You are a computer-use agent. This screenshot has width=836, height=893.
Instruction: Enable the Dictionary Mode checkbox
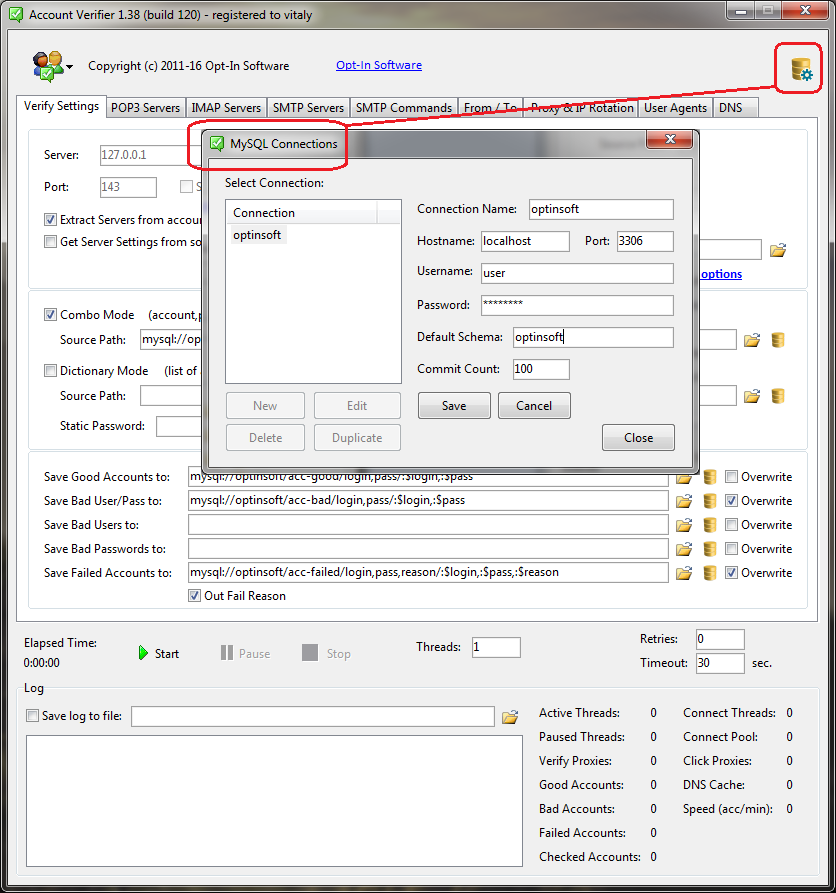click(x=51, y=371)
